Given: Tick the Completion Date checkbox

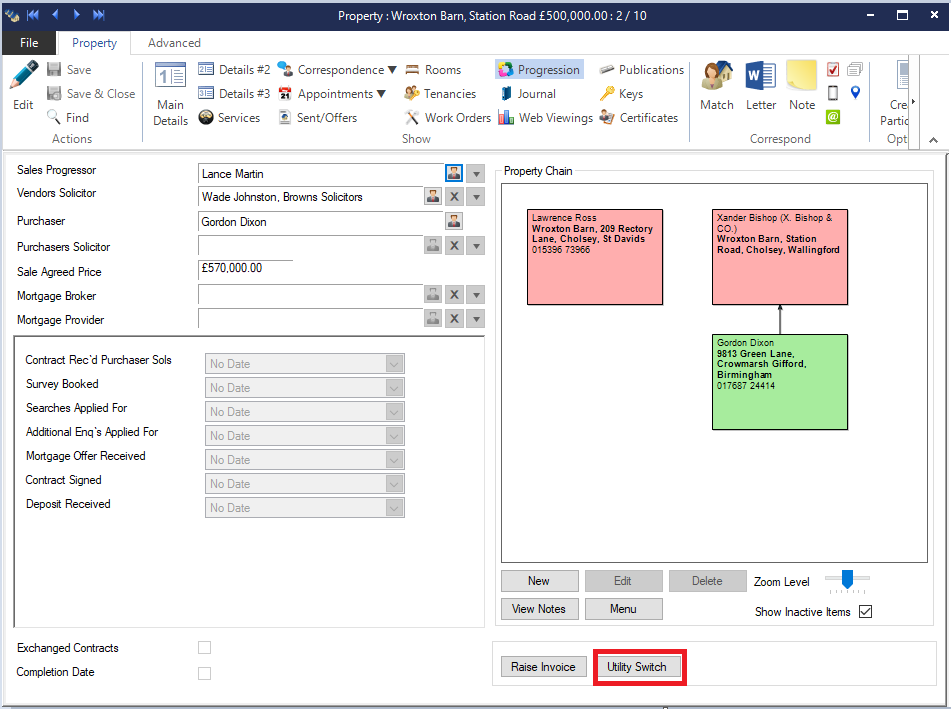Looking at the screenshot, I should tap(204, 673).
